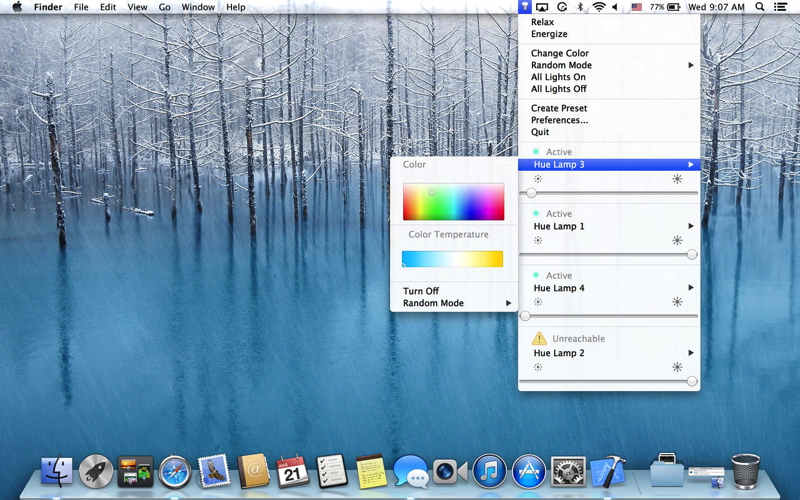The height and width of the screenshot is (500, 800).
Task: Pick a color from the rainbow color spectrum
Action: (x=453, y=202)
